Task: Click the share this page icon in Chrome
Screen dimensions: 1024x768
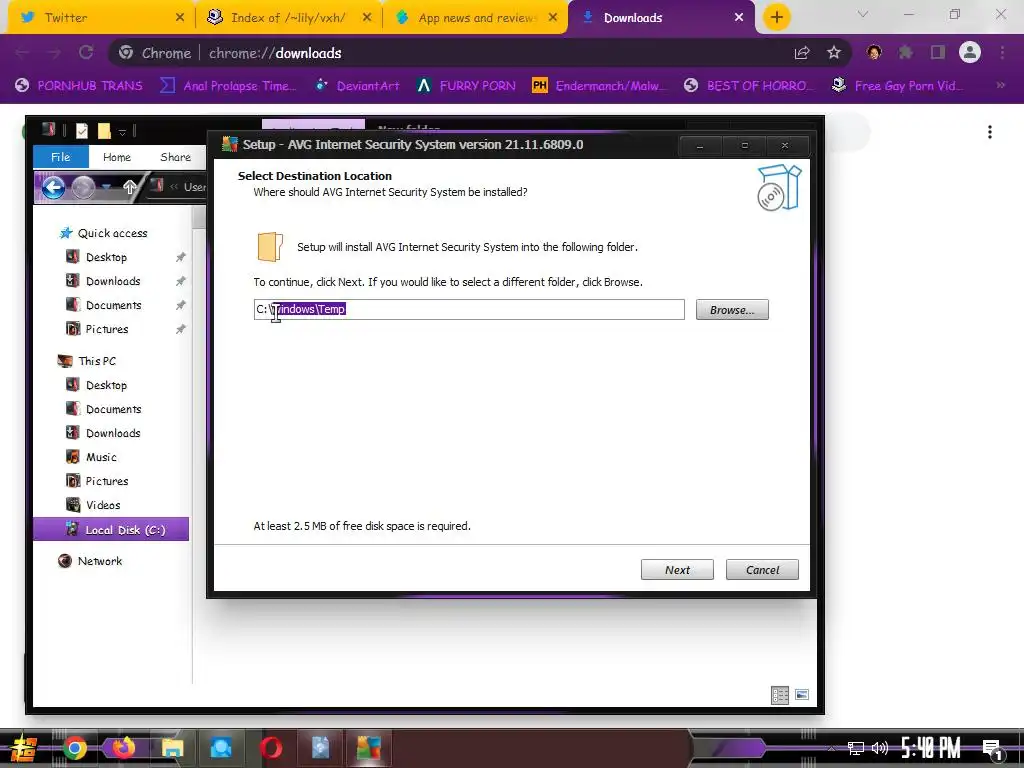Action: (x=802, y=53)
